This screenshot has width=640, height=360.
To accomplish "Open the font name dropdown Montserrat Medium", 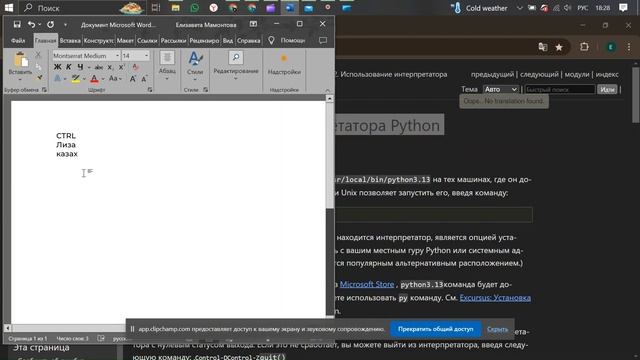I will pos(117,56).
